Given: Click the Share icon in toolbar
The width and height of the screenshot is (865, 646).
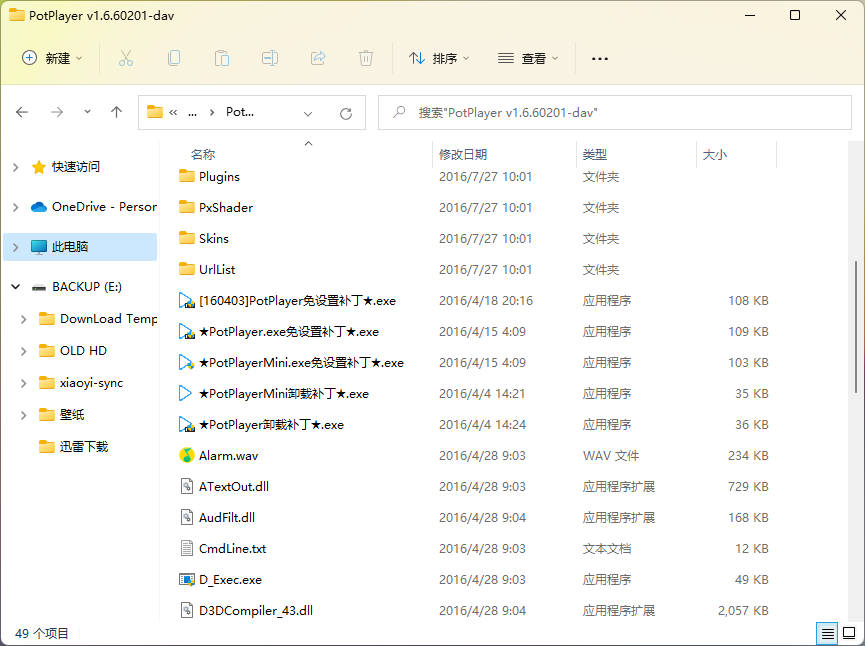Looking at the screenshot, I should tap(318, 58).
